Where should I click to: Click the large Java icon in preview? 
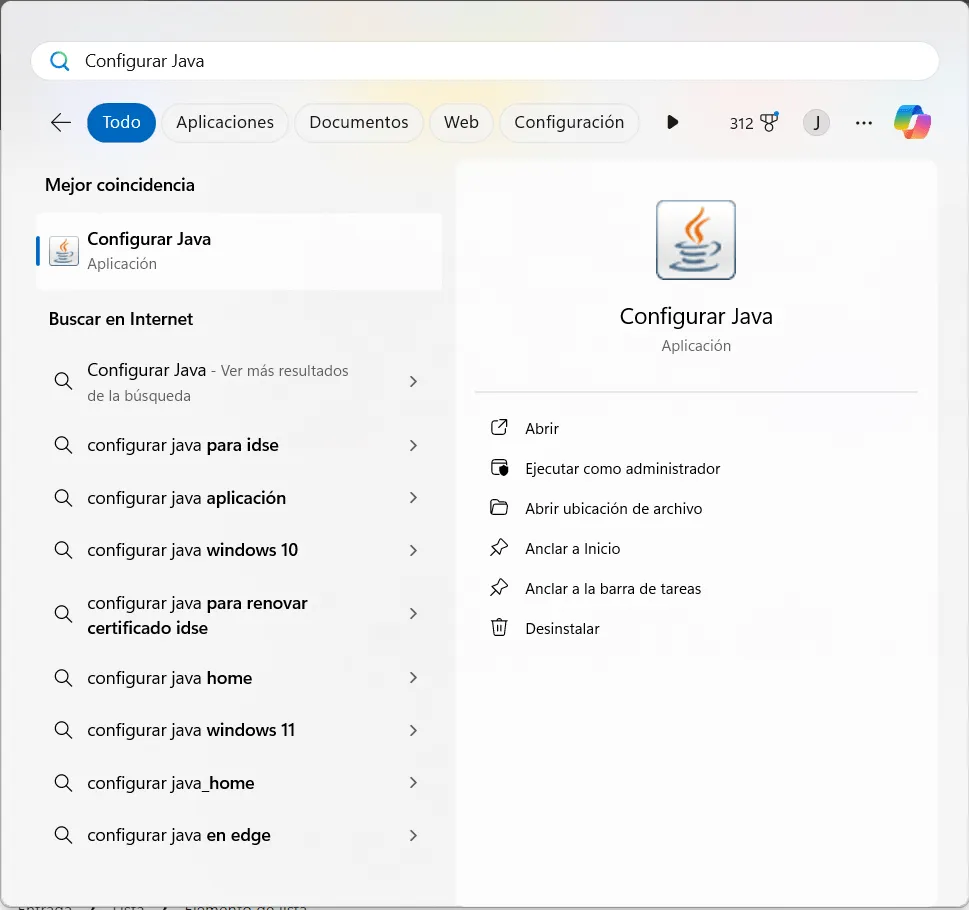click(x=696, y=240)
